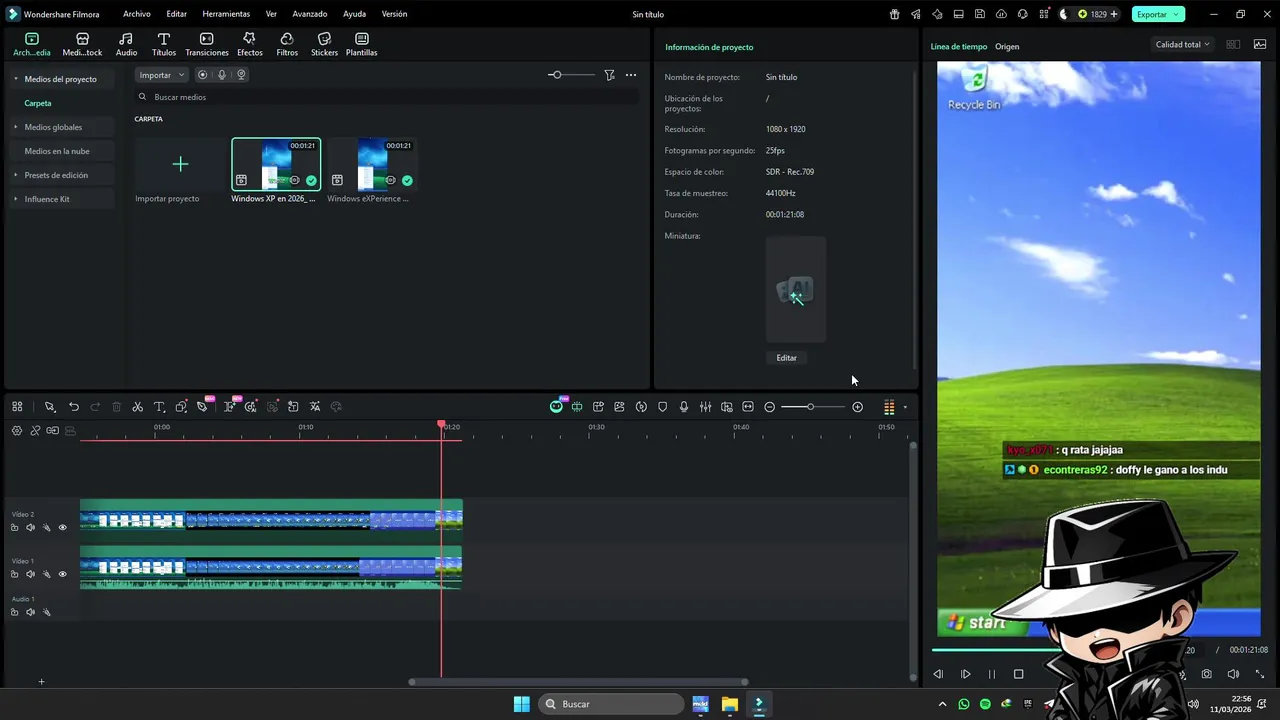
Task: Stop the preview playback
Action: pyautogui.click(x=1018, y=674)
